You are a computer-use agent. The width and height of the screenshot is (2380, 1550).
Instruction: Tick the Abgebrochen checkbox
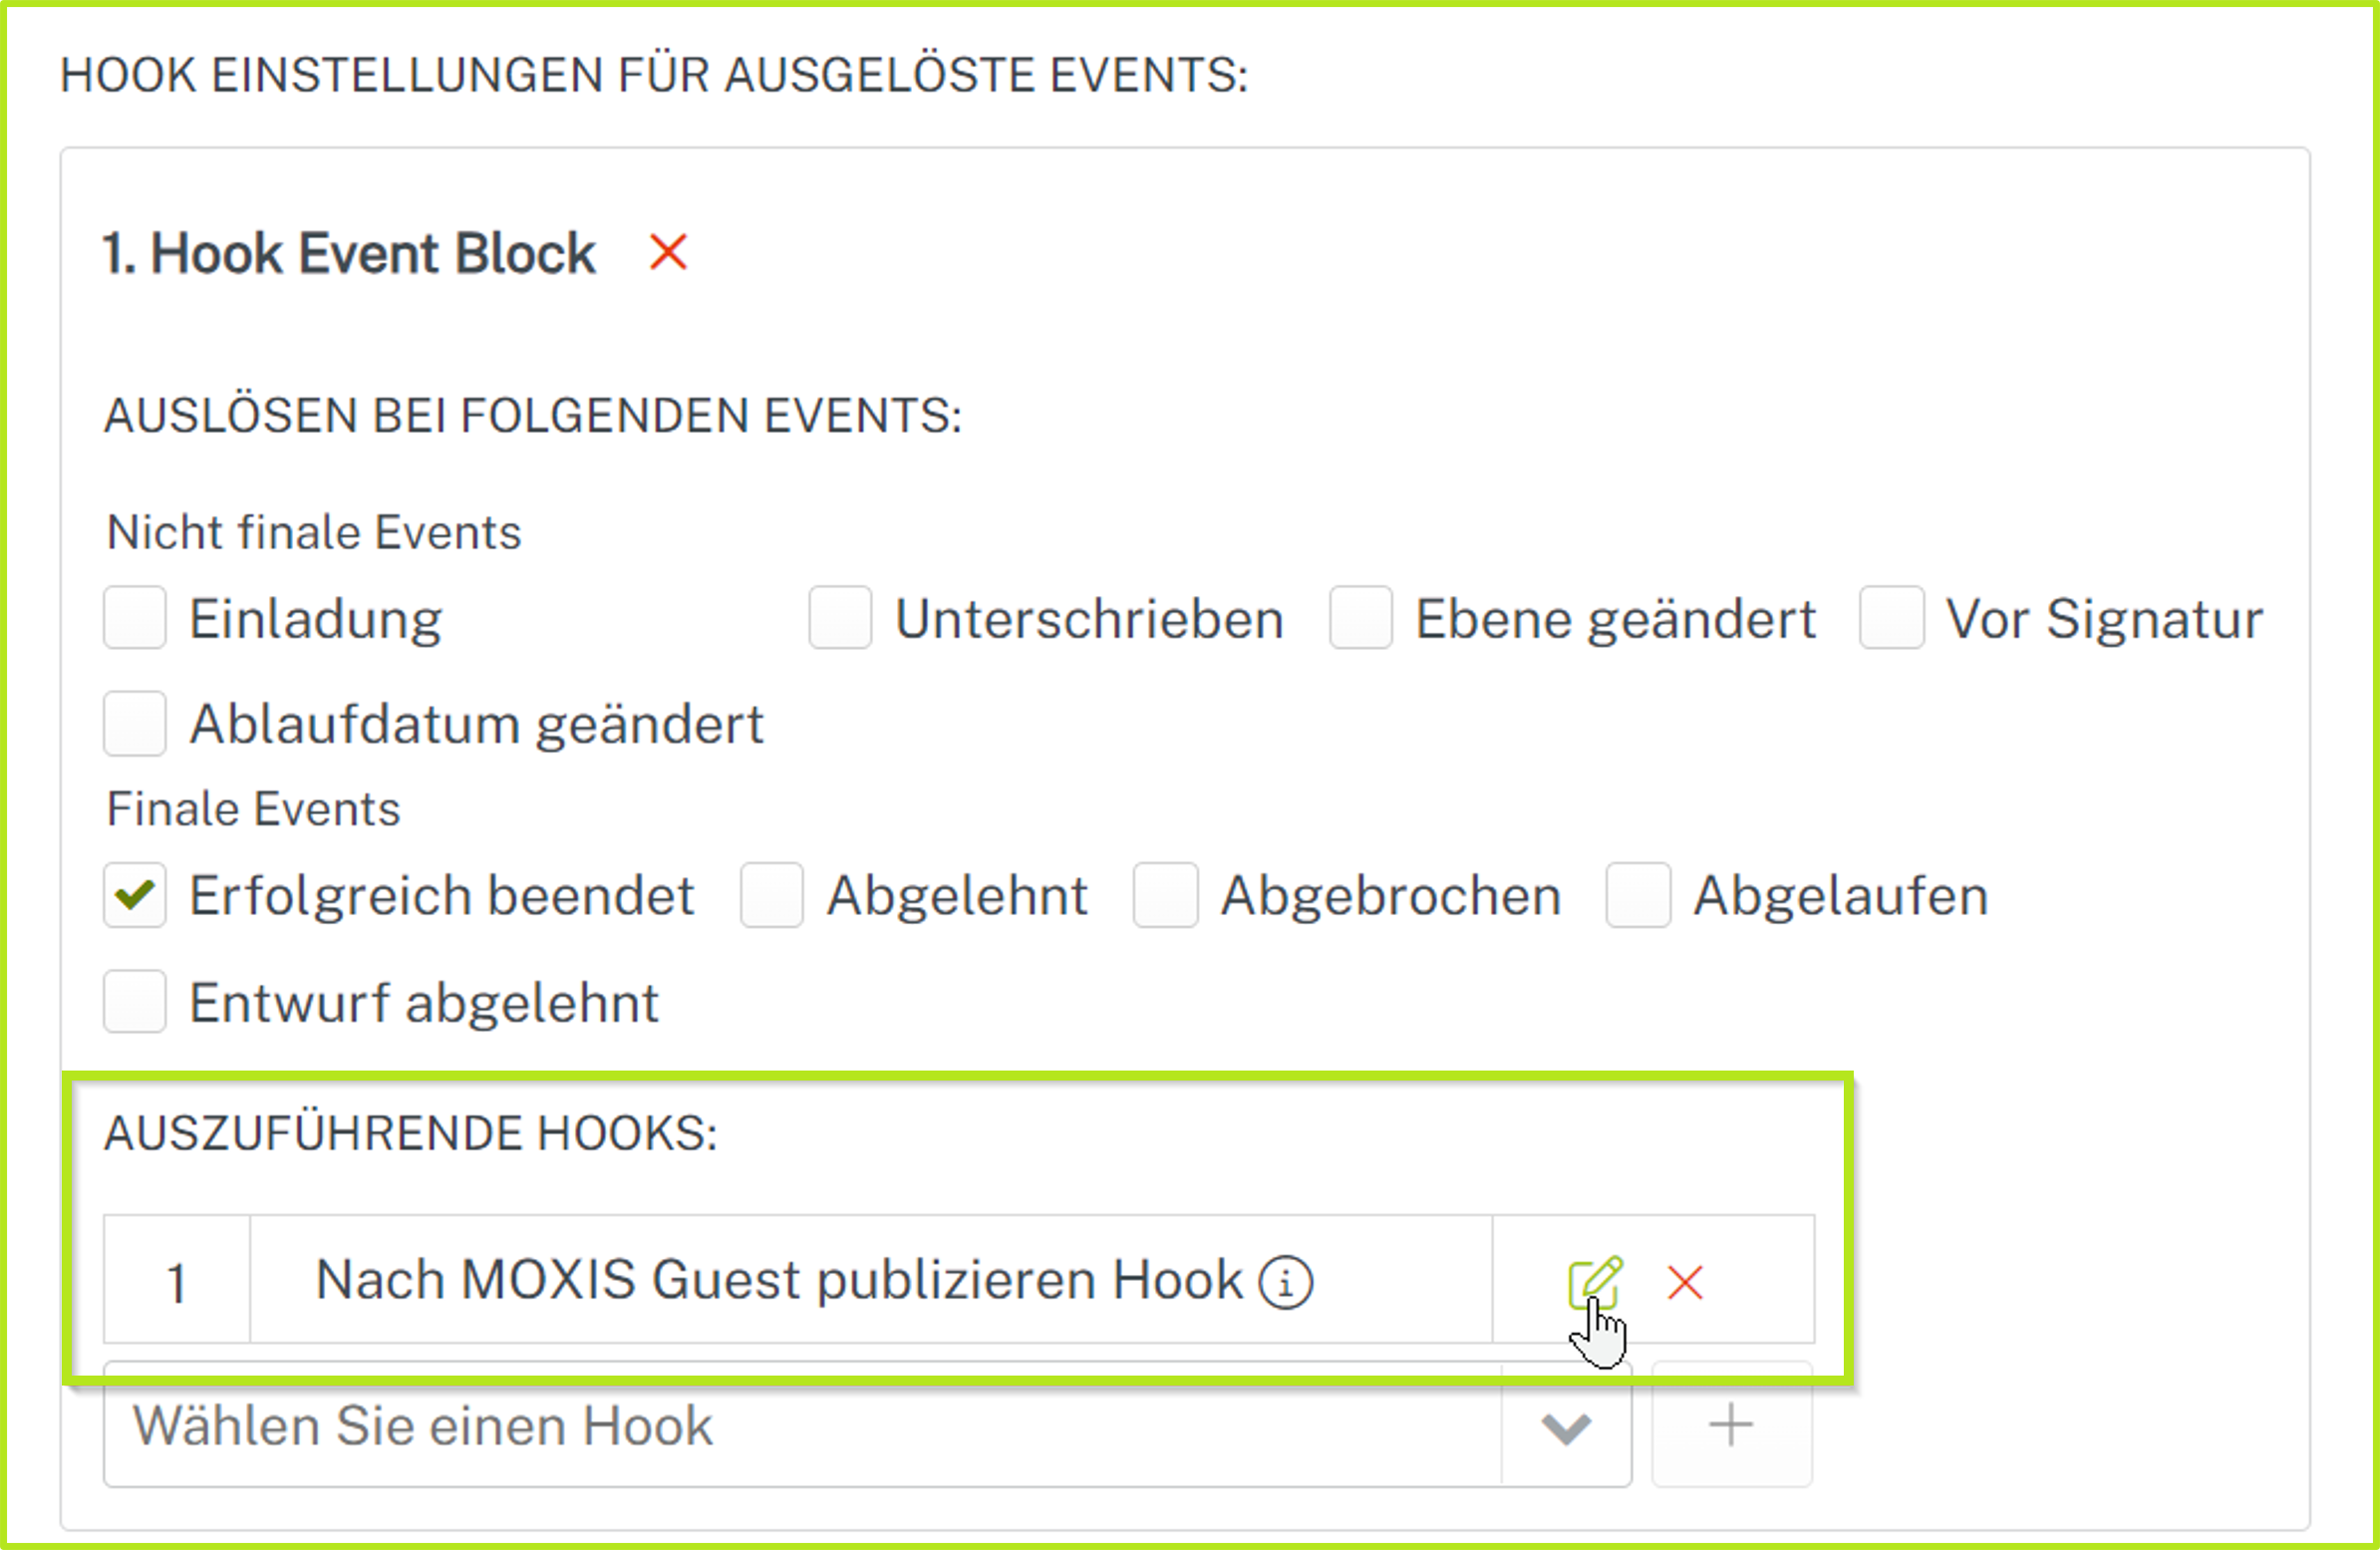1165,895
